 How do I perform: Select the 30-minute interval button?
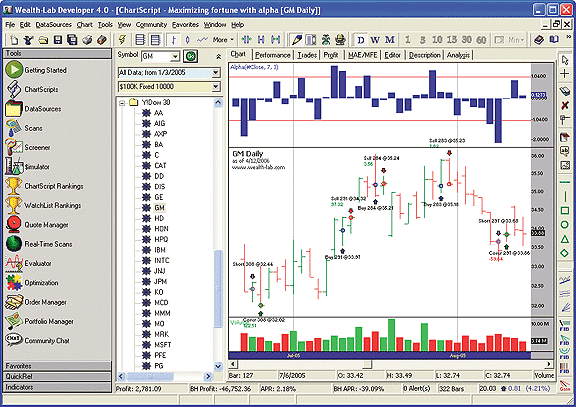coord(467,40)
